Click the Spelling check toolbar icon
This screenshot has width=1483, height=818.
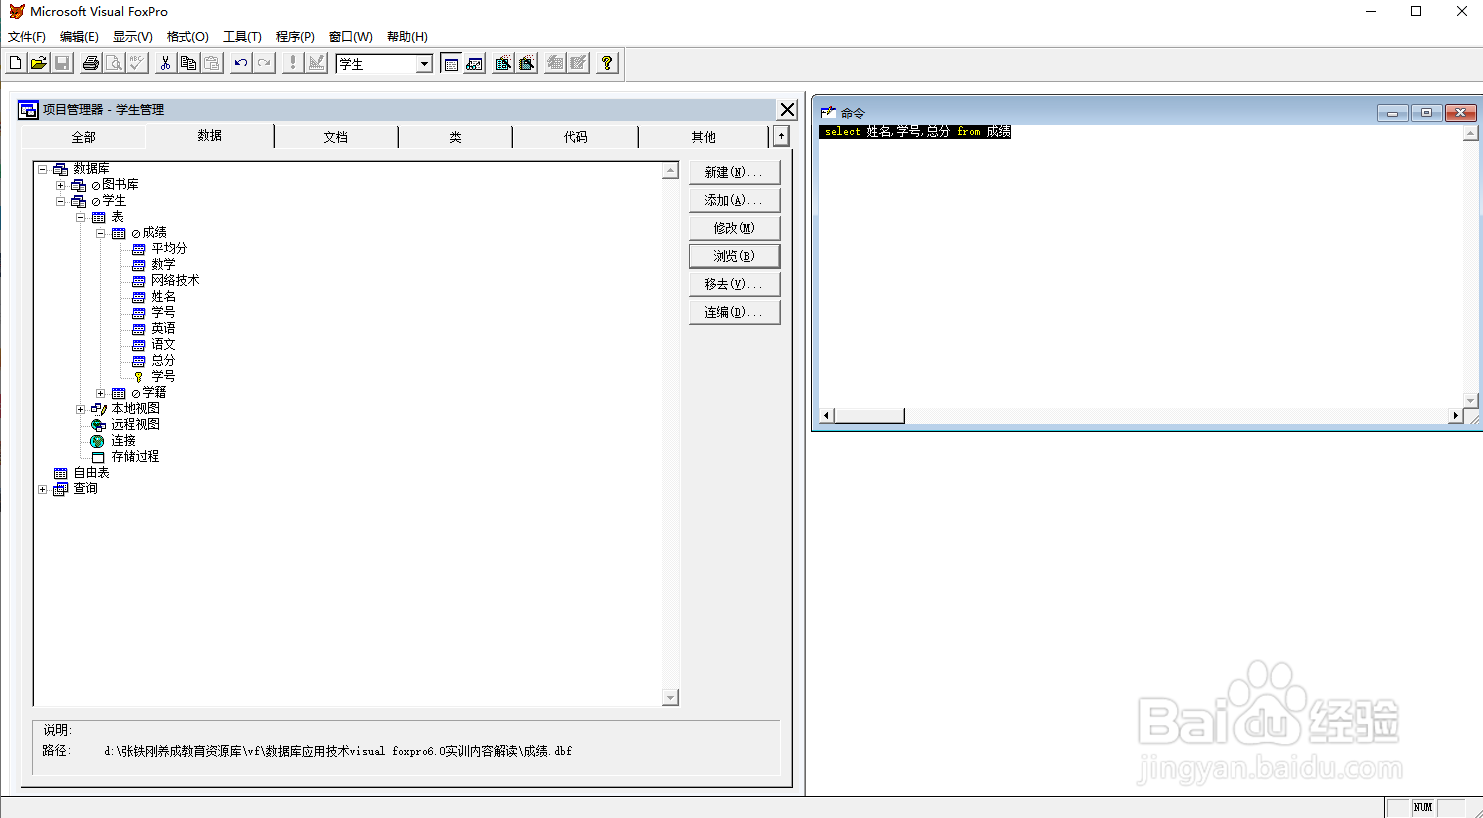(x=137, y=63)
